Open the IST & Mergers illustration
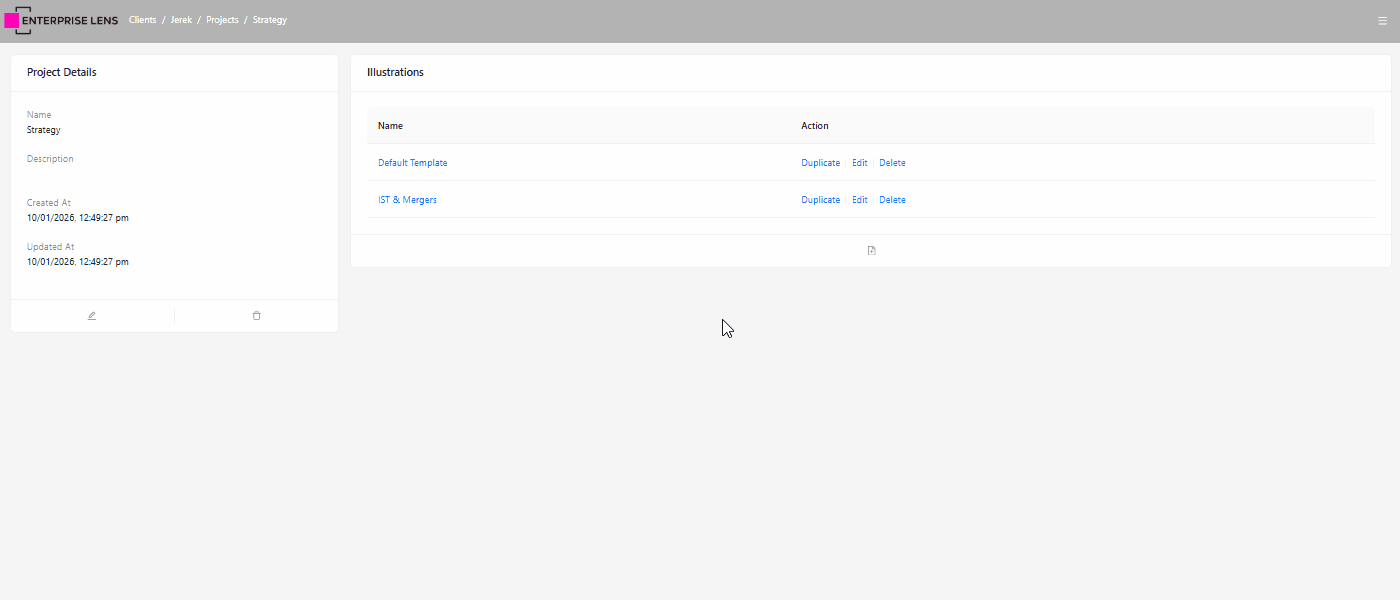 click(x=407, y=200)
